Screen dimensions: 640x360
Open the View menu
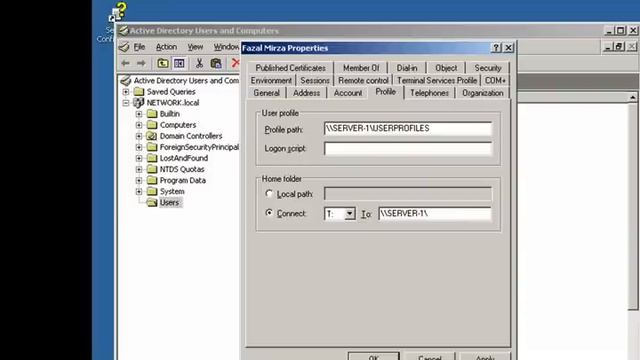195,47
